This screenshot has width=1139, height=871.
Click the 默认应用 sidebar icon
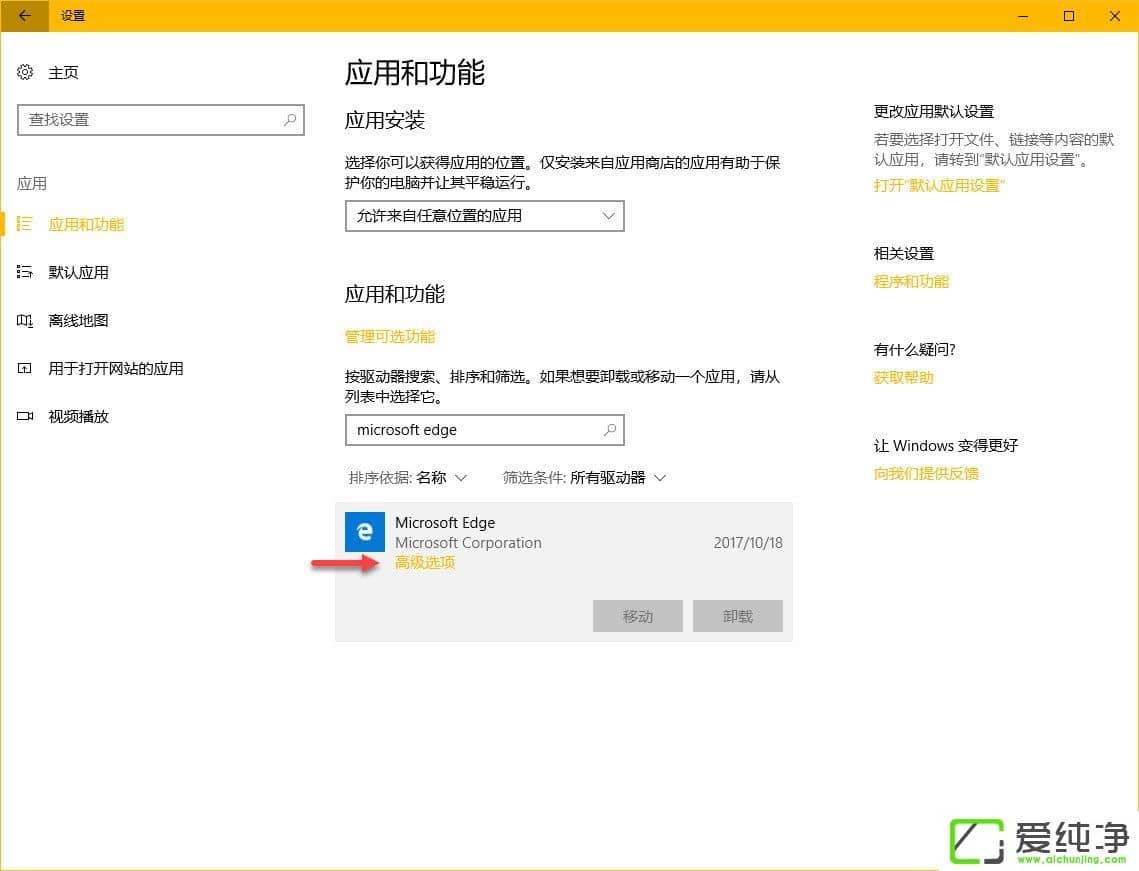(x=25, y=272)
